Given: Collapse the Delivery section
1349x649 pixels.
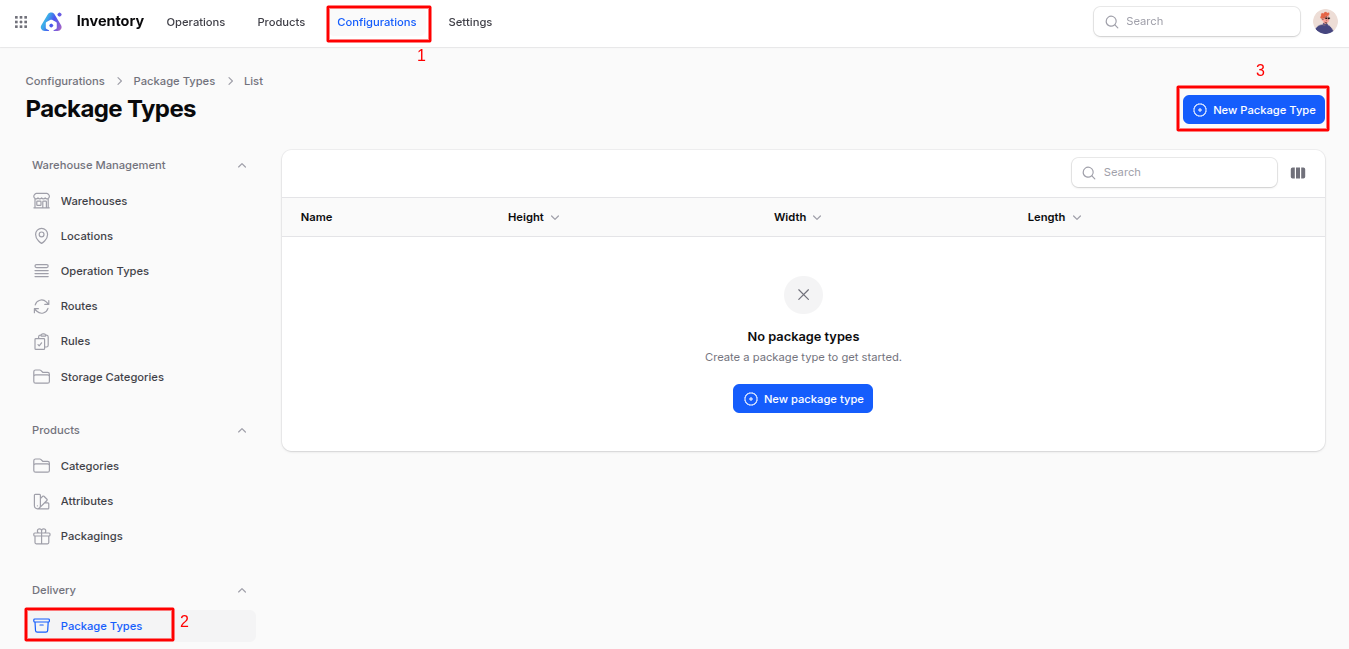Looking at the screenshot, I should (x=241, y=590).
